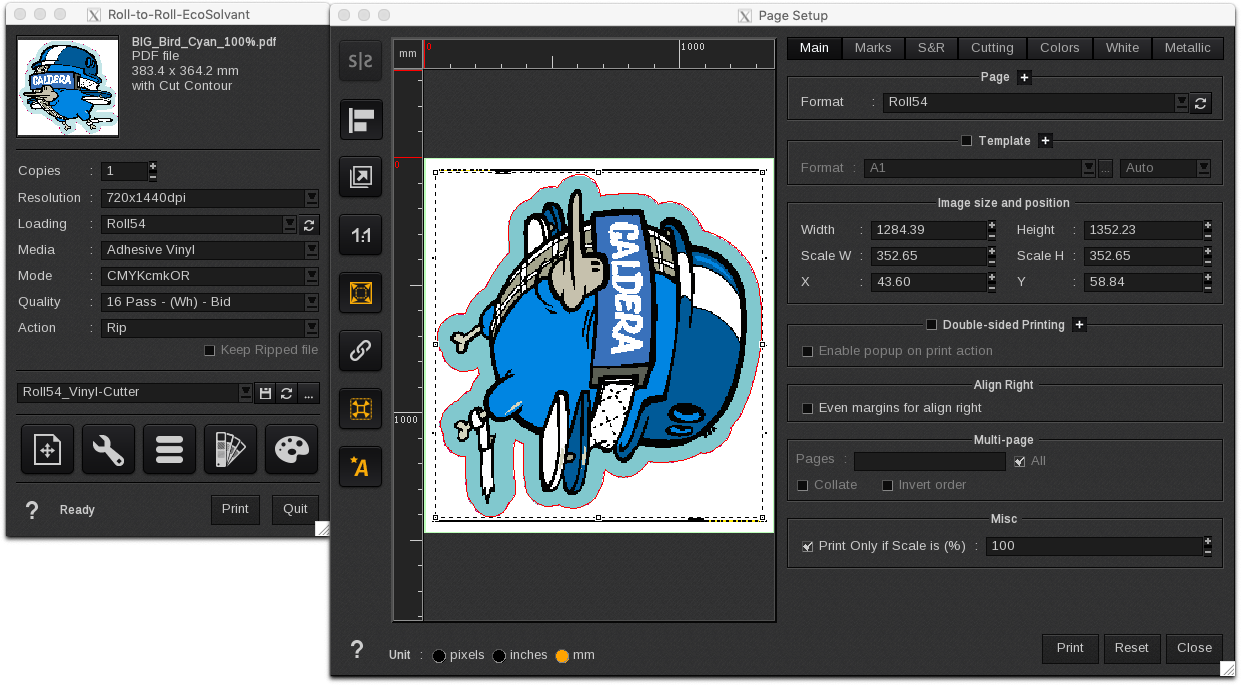Open the page setup document icon
1241x685 pixels.
click(x=47, y=450)
